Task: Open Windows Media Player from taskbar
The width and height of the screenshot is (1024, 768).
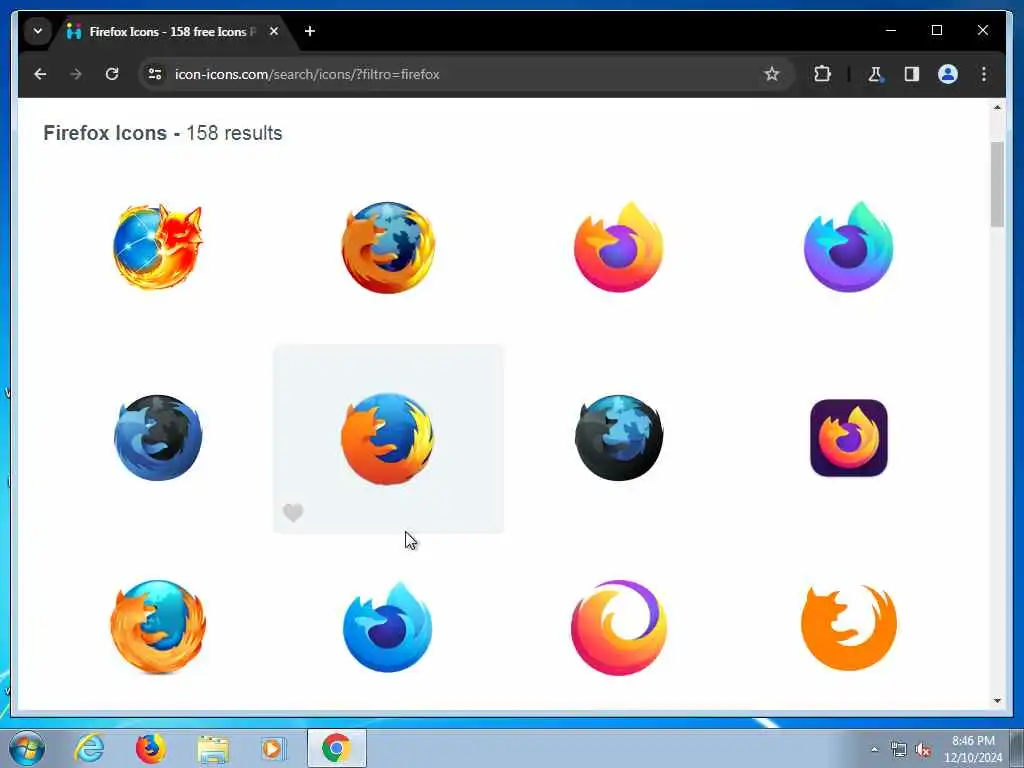Action: coord(274,748)
